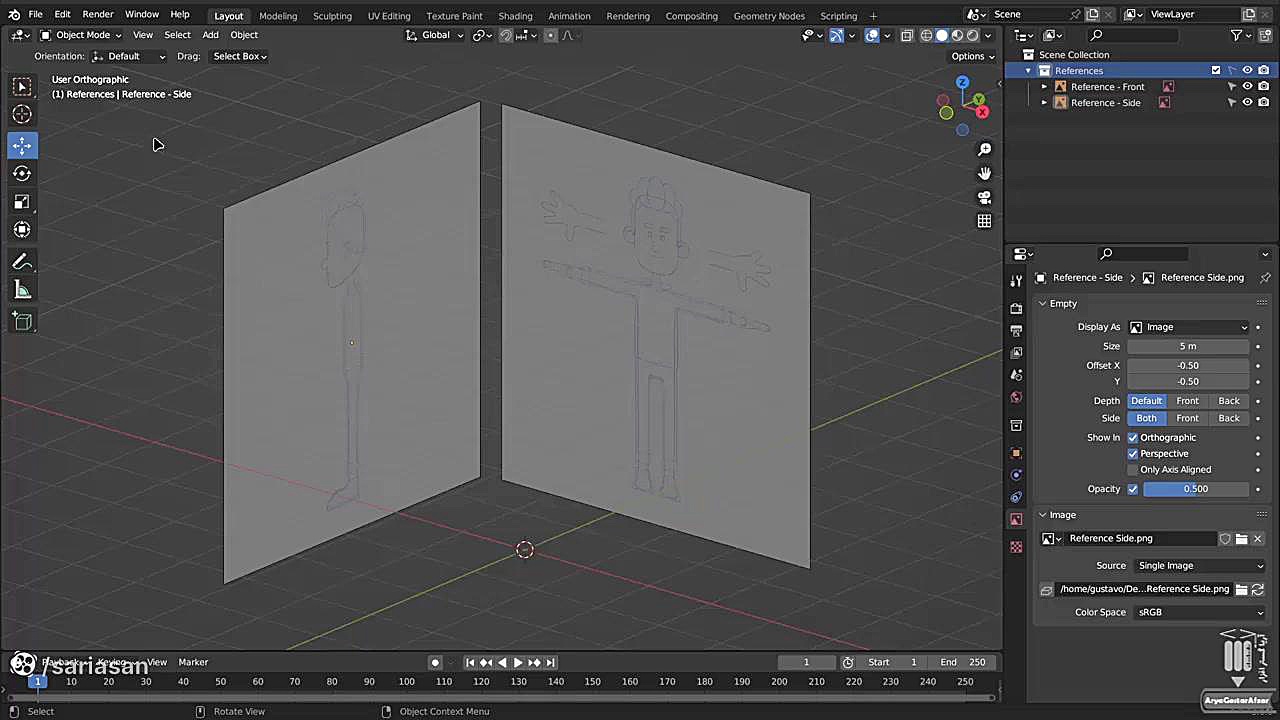Hide Reference - Side in viewport
The image size is (1280, 720).
(x=1247, y=103)
